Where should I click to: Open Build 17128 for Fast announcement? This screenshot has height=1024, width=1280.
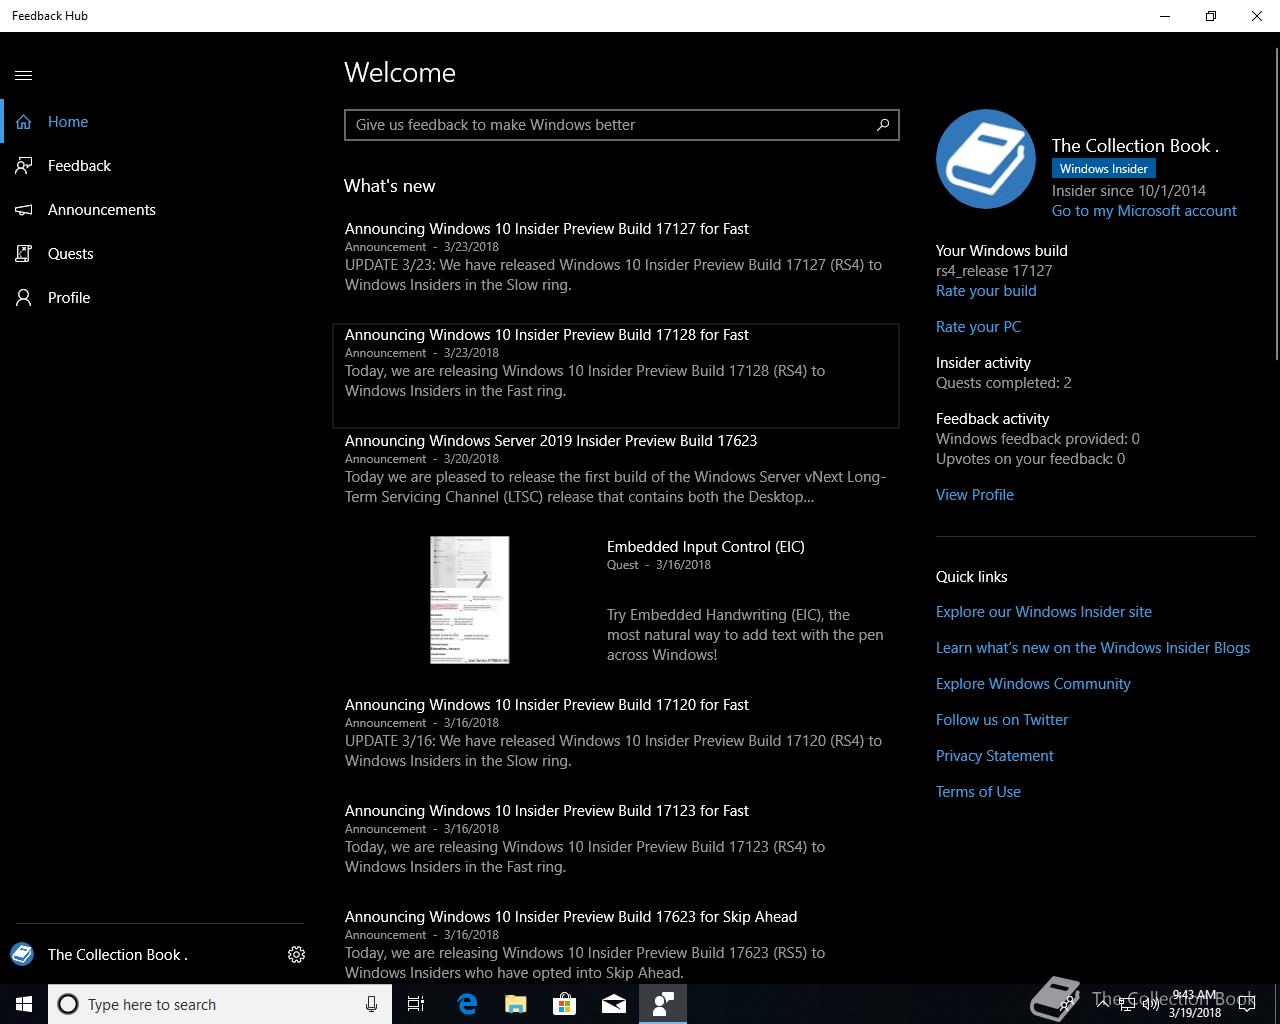(x=616, y=375)
